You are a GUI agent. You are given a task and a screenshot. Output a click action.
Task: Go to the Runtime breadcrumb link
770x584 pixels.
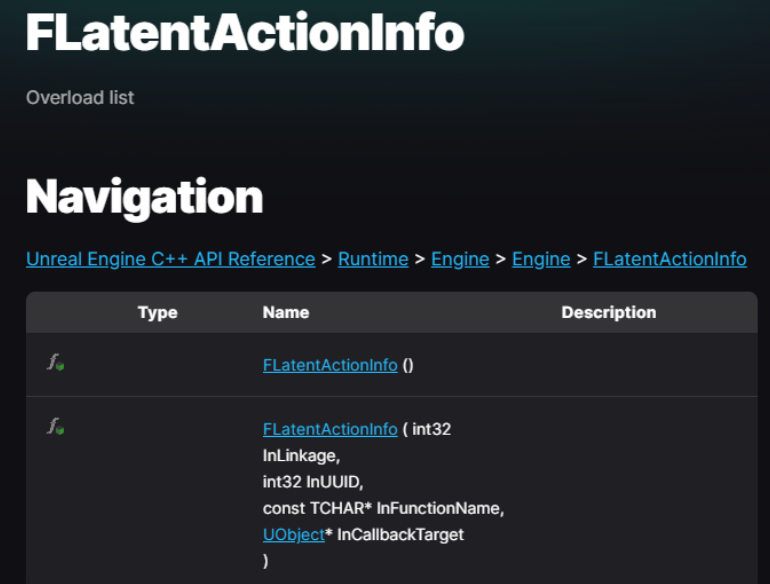(x=373, y=259)
